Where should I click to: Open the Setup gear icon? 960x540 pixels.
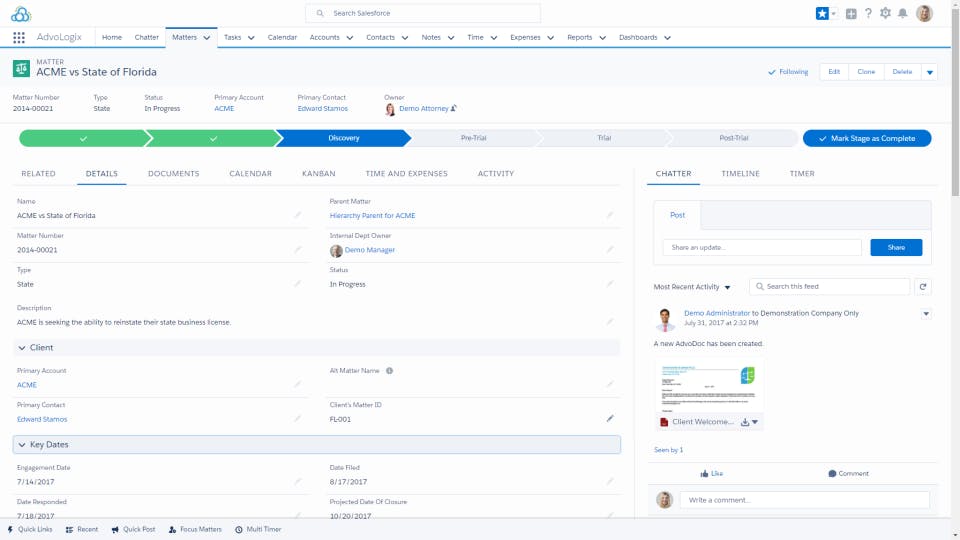tap(885, 13)
